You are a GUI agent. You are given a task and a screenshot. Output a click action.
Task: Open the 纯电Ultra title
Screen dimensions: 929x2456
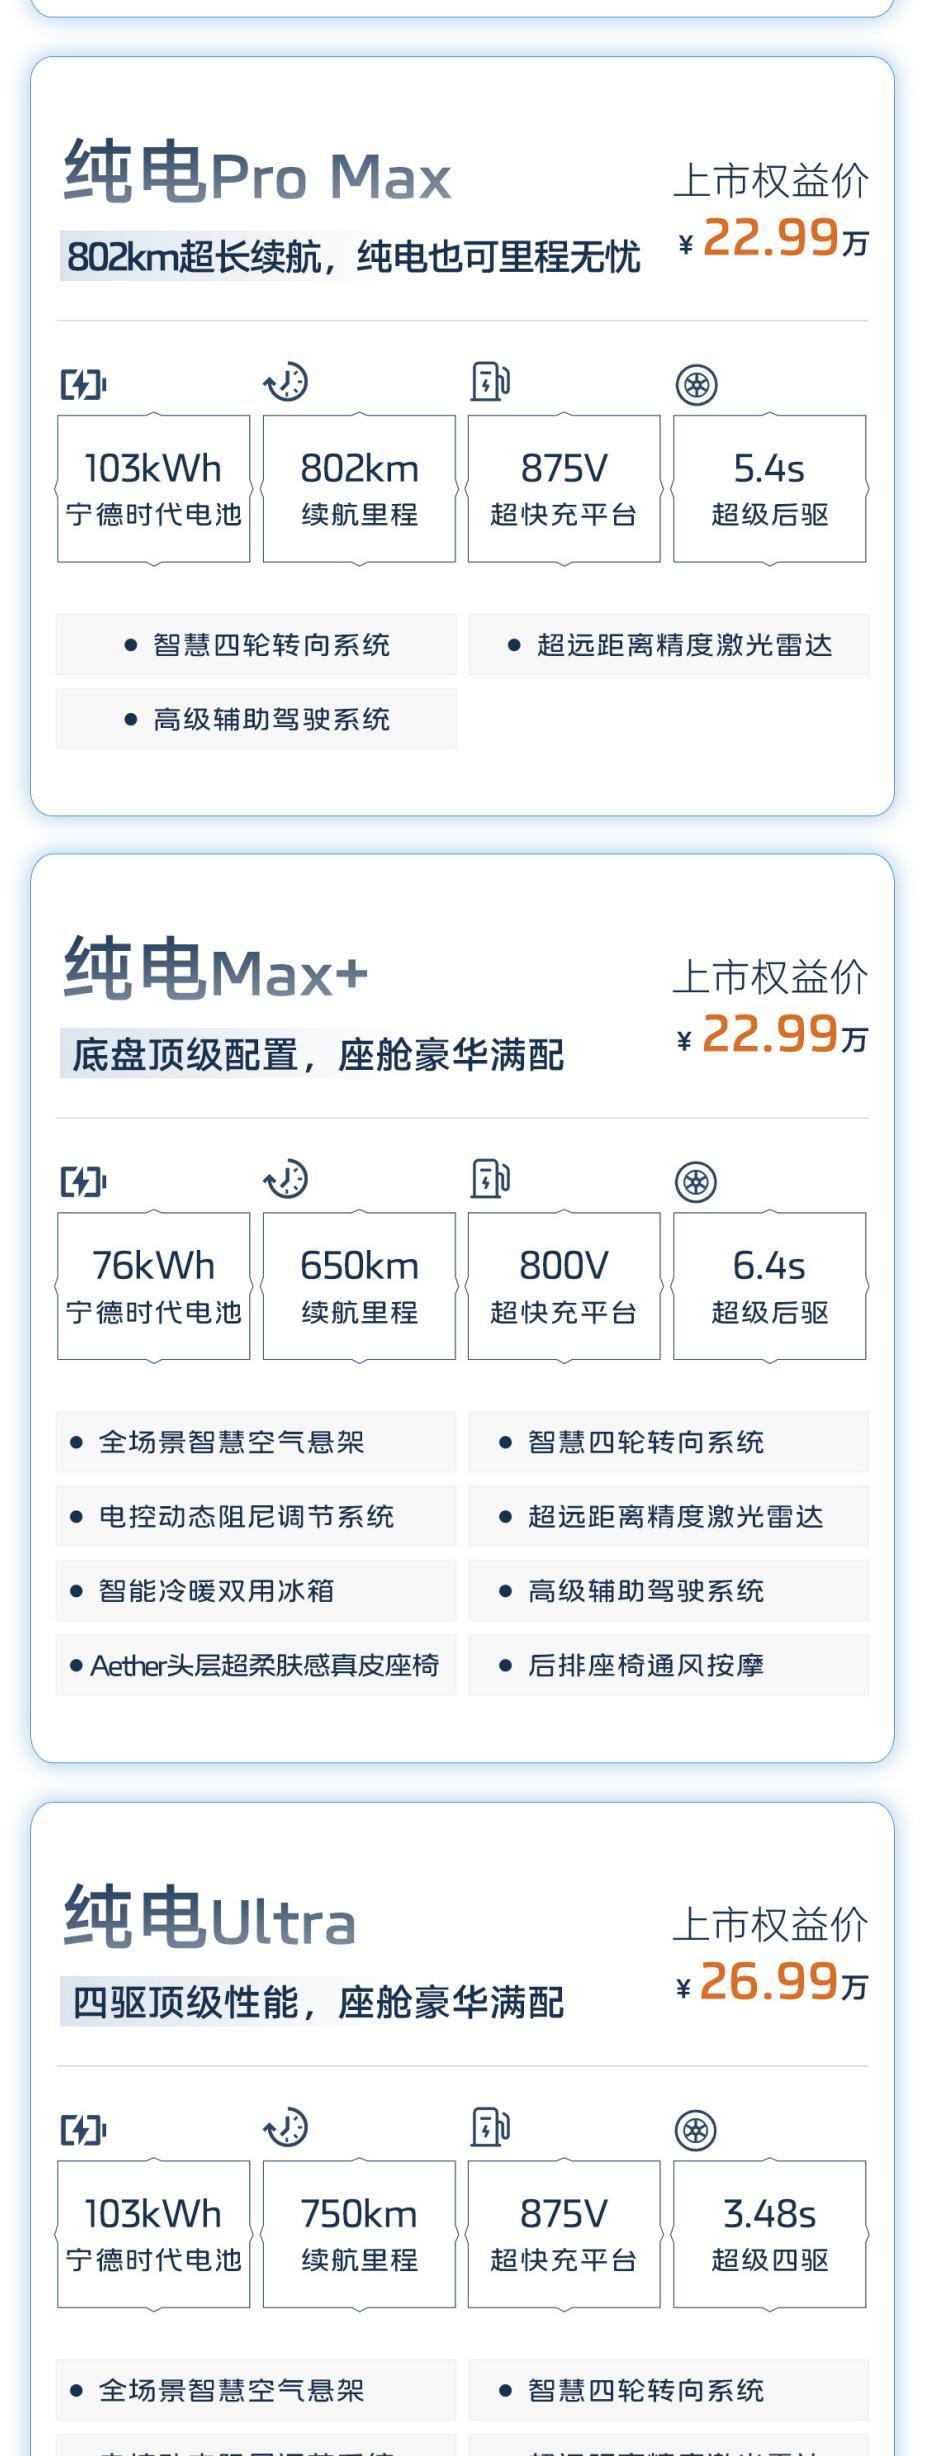[210, 1918]
